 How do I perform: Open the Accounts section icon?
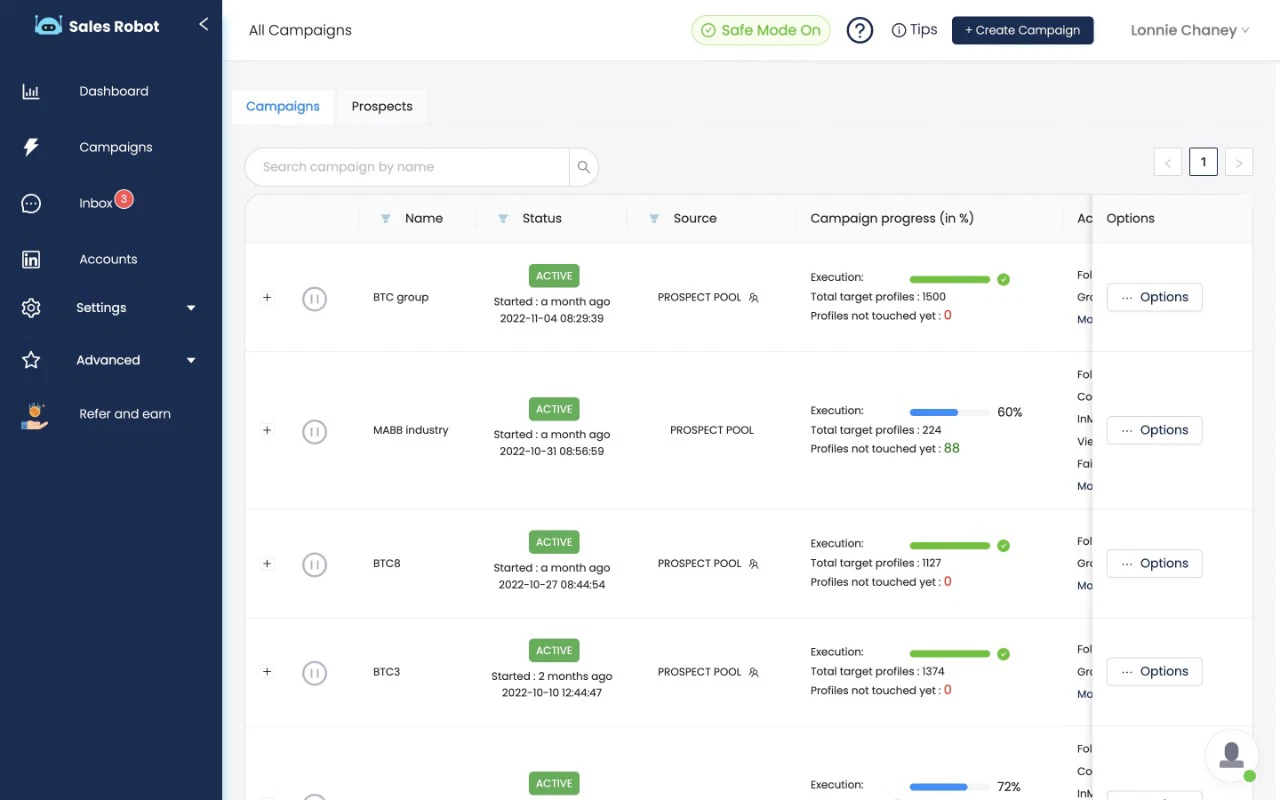(31, 259)
